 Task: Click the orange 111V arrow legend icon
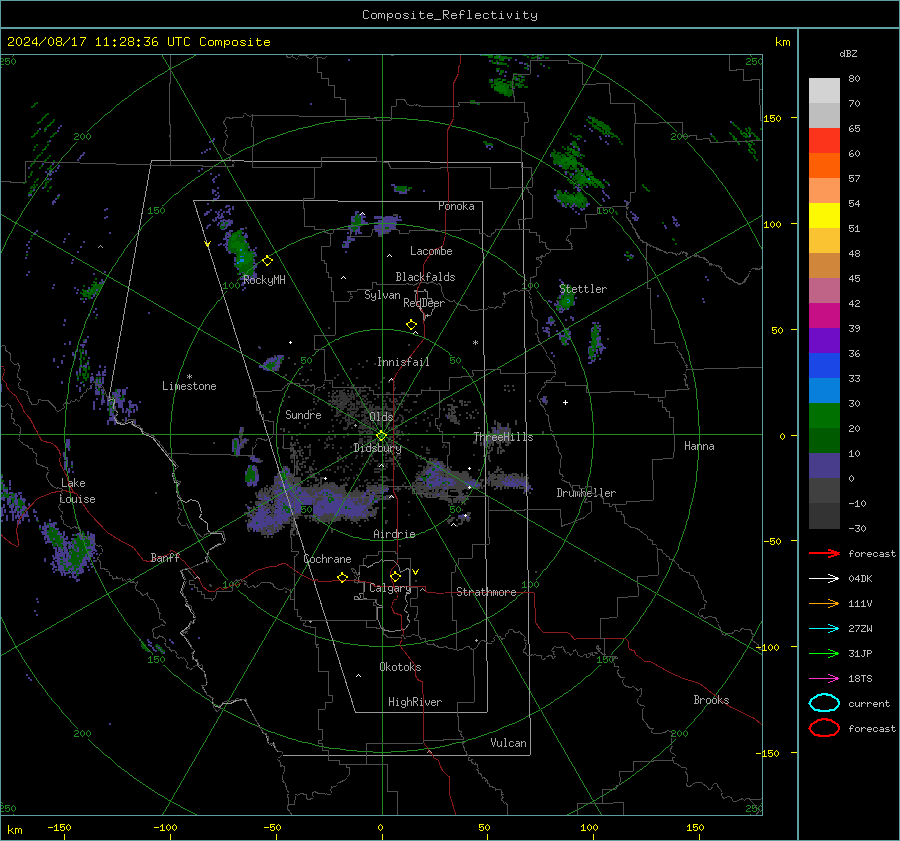click(x=824, y=603)
